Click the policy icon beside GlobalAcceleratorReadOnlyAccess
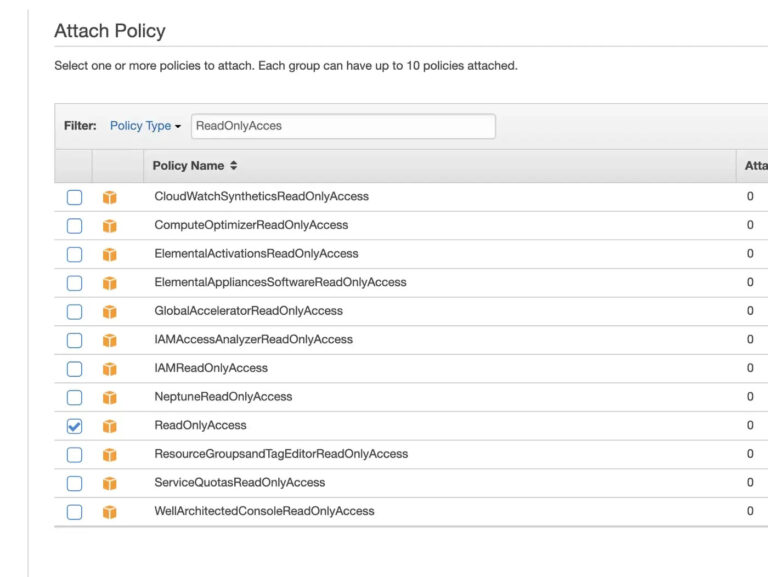 point(110,311)
